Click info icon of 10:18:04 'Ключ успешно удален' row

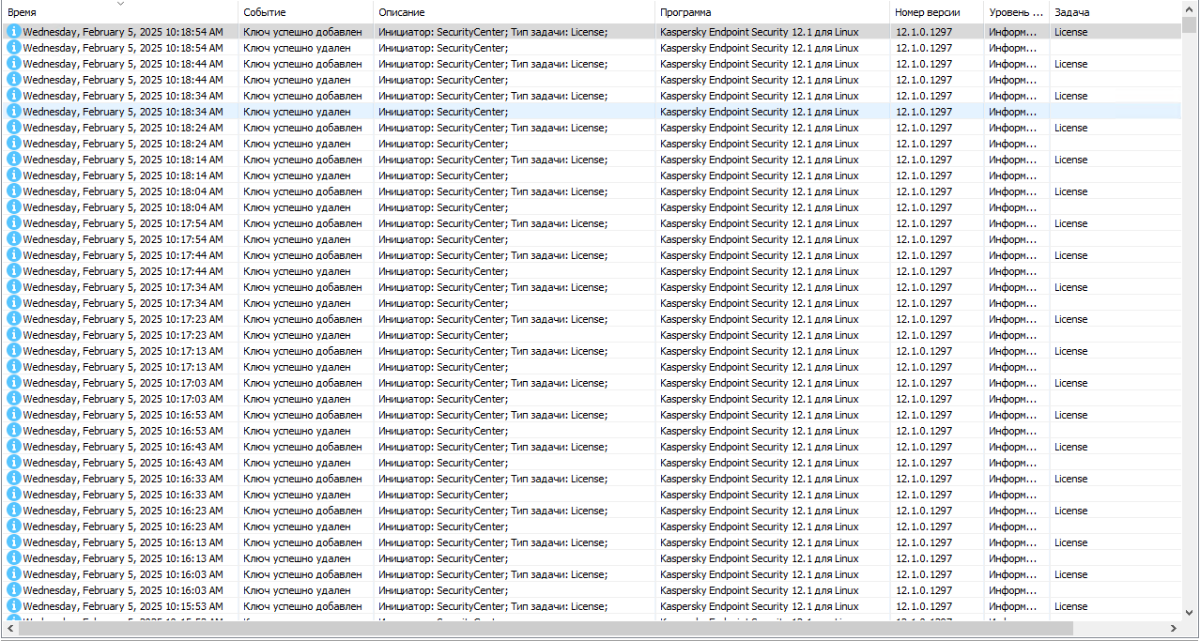tap(14, 208)
